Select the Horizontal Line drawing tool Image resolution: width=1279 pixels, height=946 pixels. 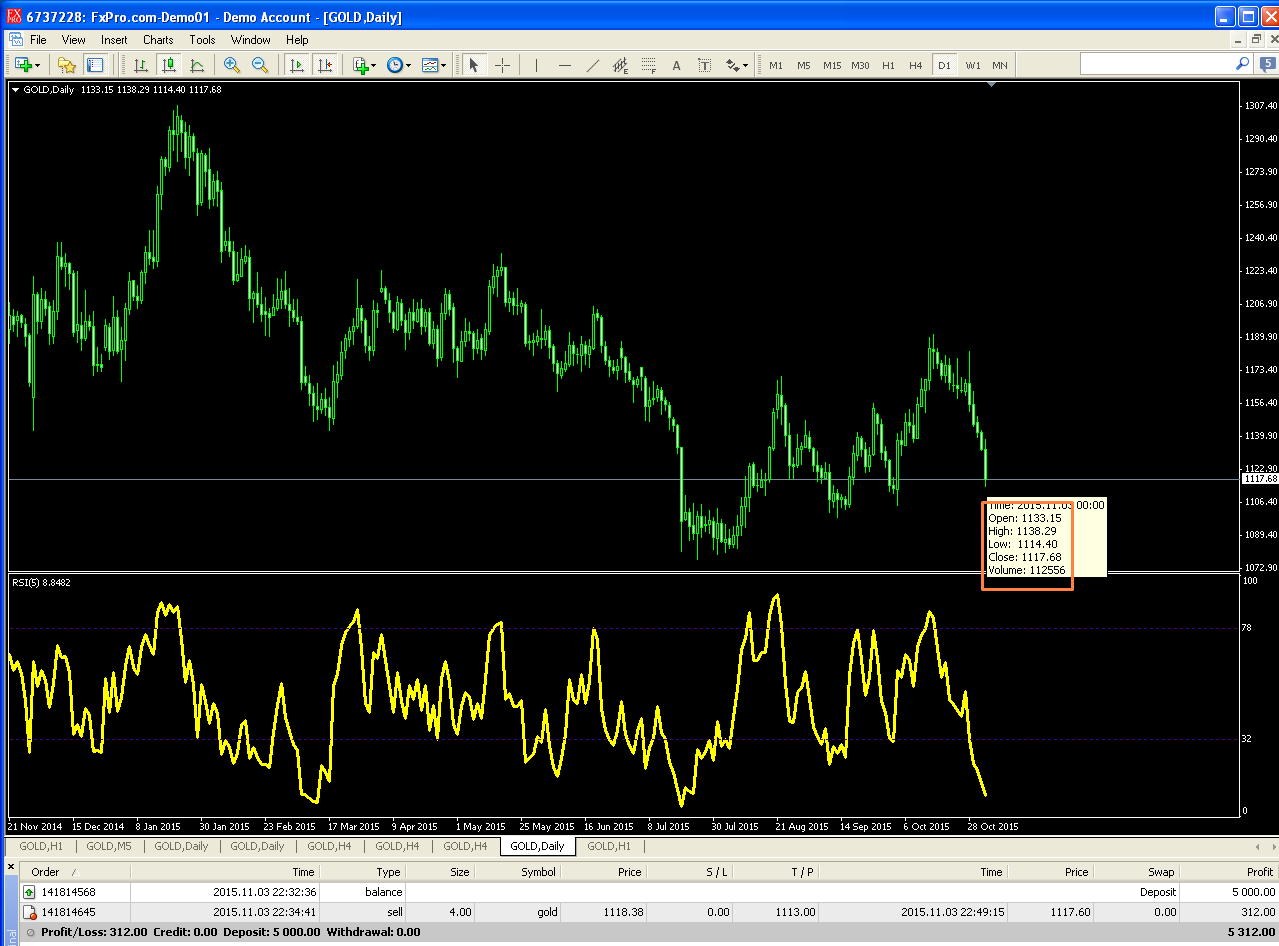565,65
